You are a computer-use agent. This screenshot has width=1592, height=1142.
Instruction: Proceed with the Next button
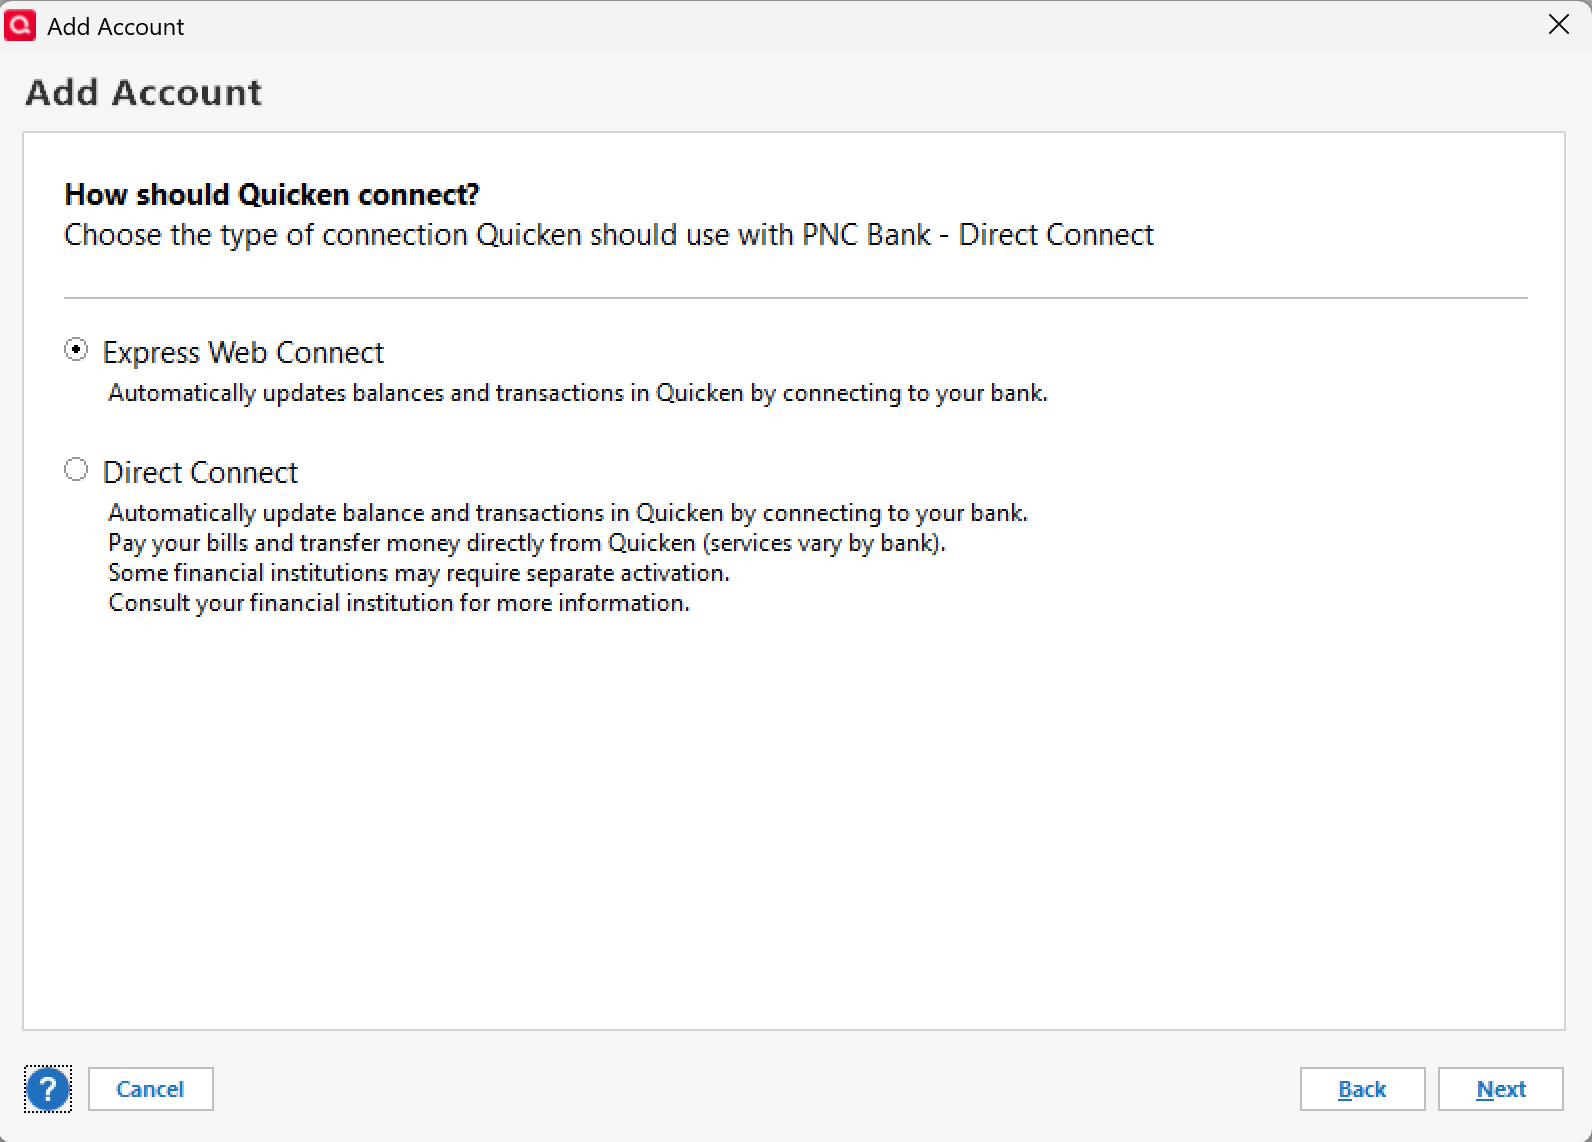tap(1500, 1089)
